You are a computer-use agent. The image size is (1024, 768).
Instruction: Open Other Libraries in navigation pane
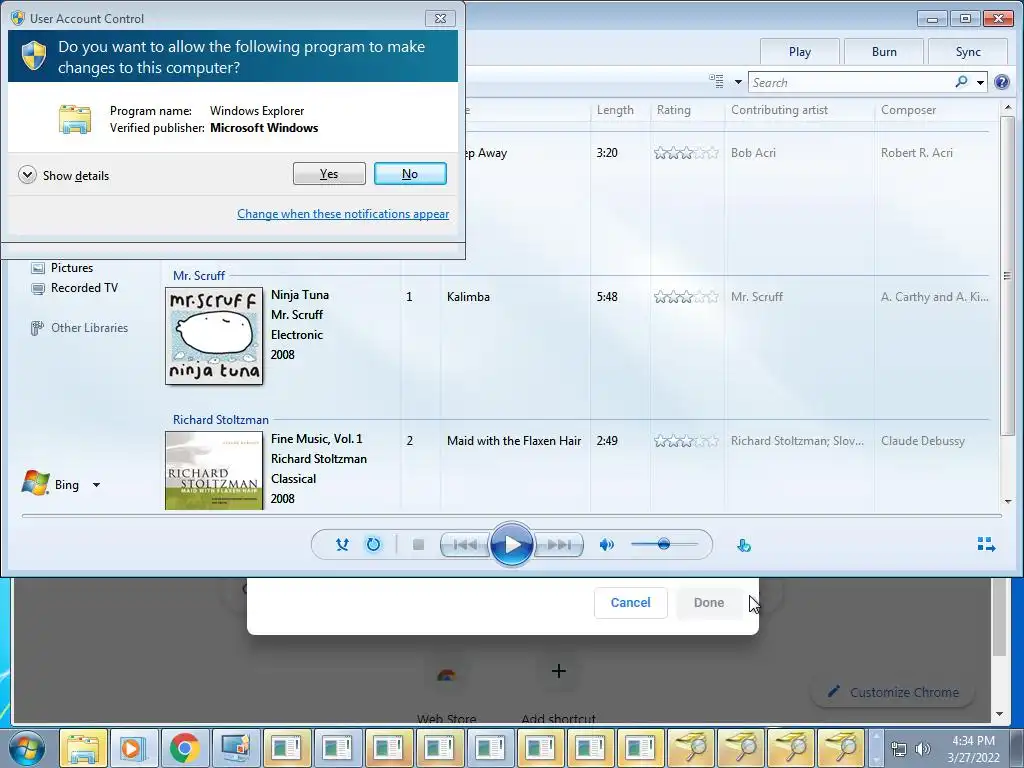pyautogui.click(x=89, y=328)
